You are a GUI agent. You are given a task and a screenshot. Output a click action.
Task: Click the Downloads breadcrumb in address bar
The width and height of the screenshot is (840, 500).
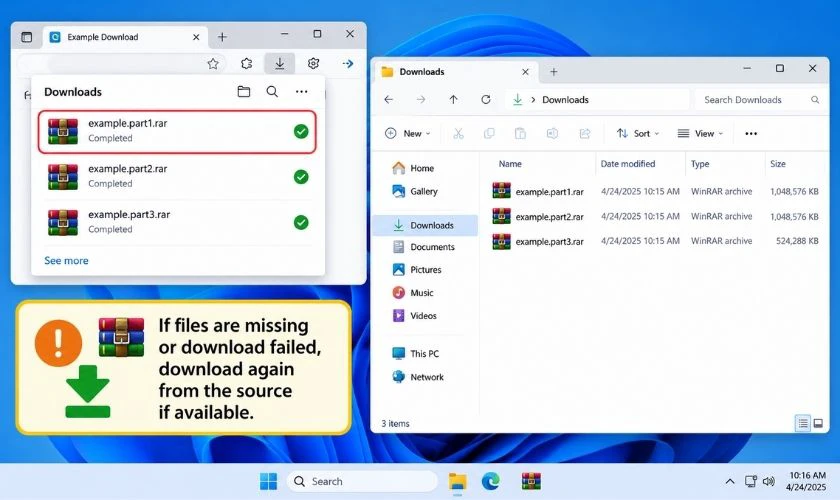(565, 100)
